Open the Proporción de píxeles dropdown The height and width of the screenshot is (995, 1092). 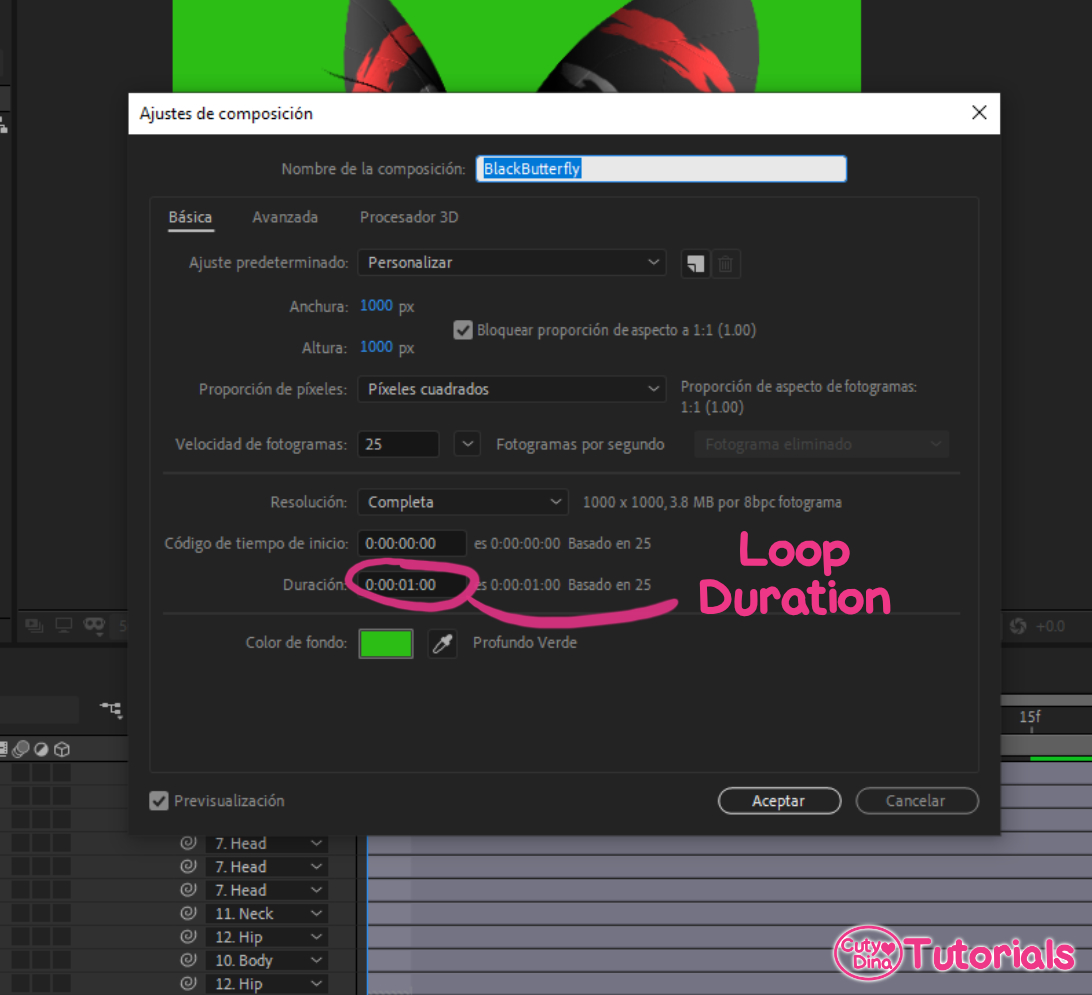[x=512, y=389]
